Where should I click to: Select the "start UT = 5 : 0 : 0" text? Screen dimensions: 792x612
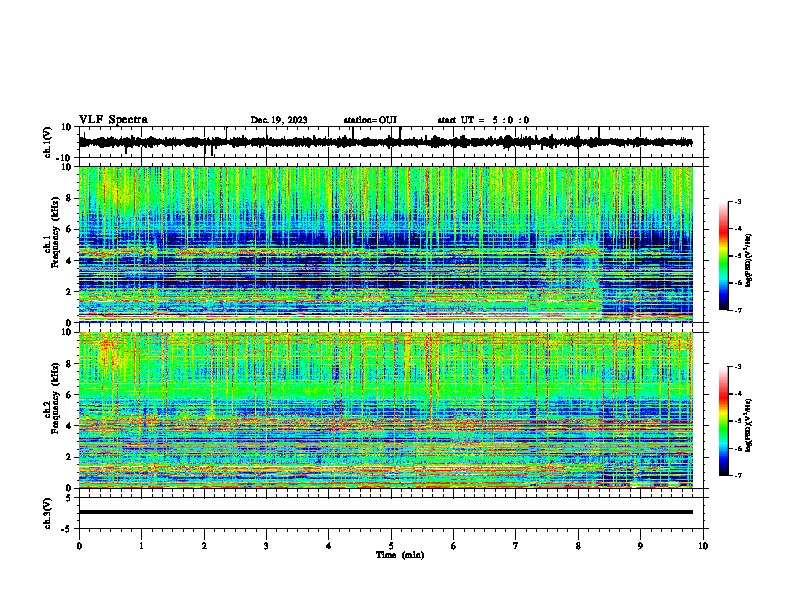tap(483, 120)
